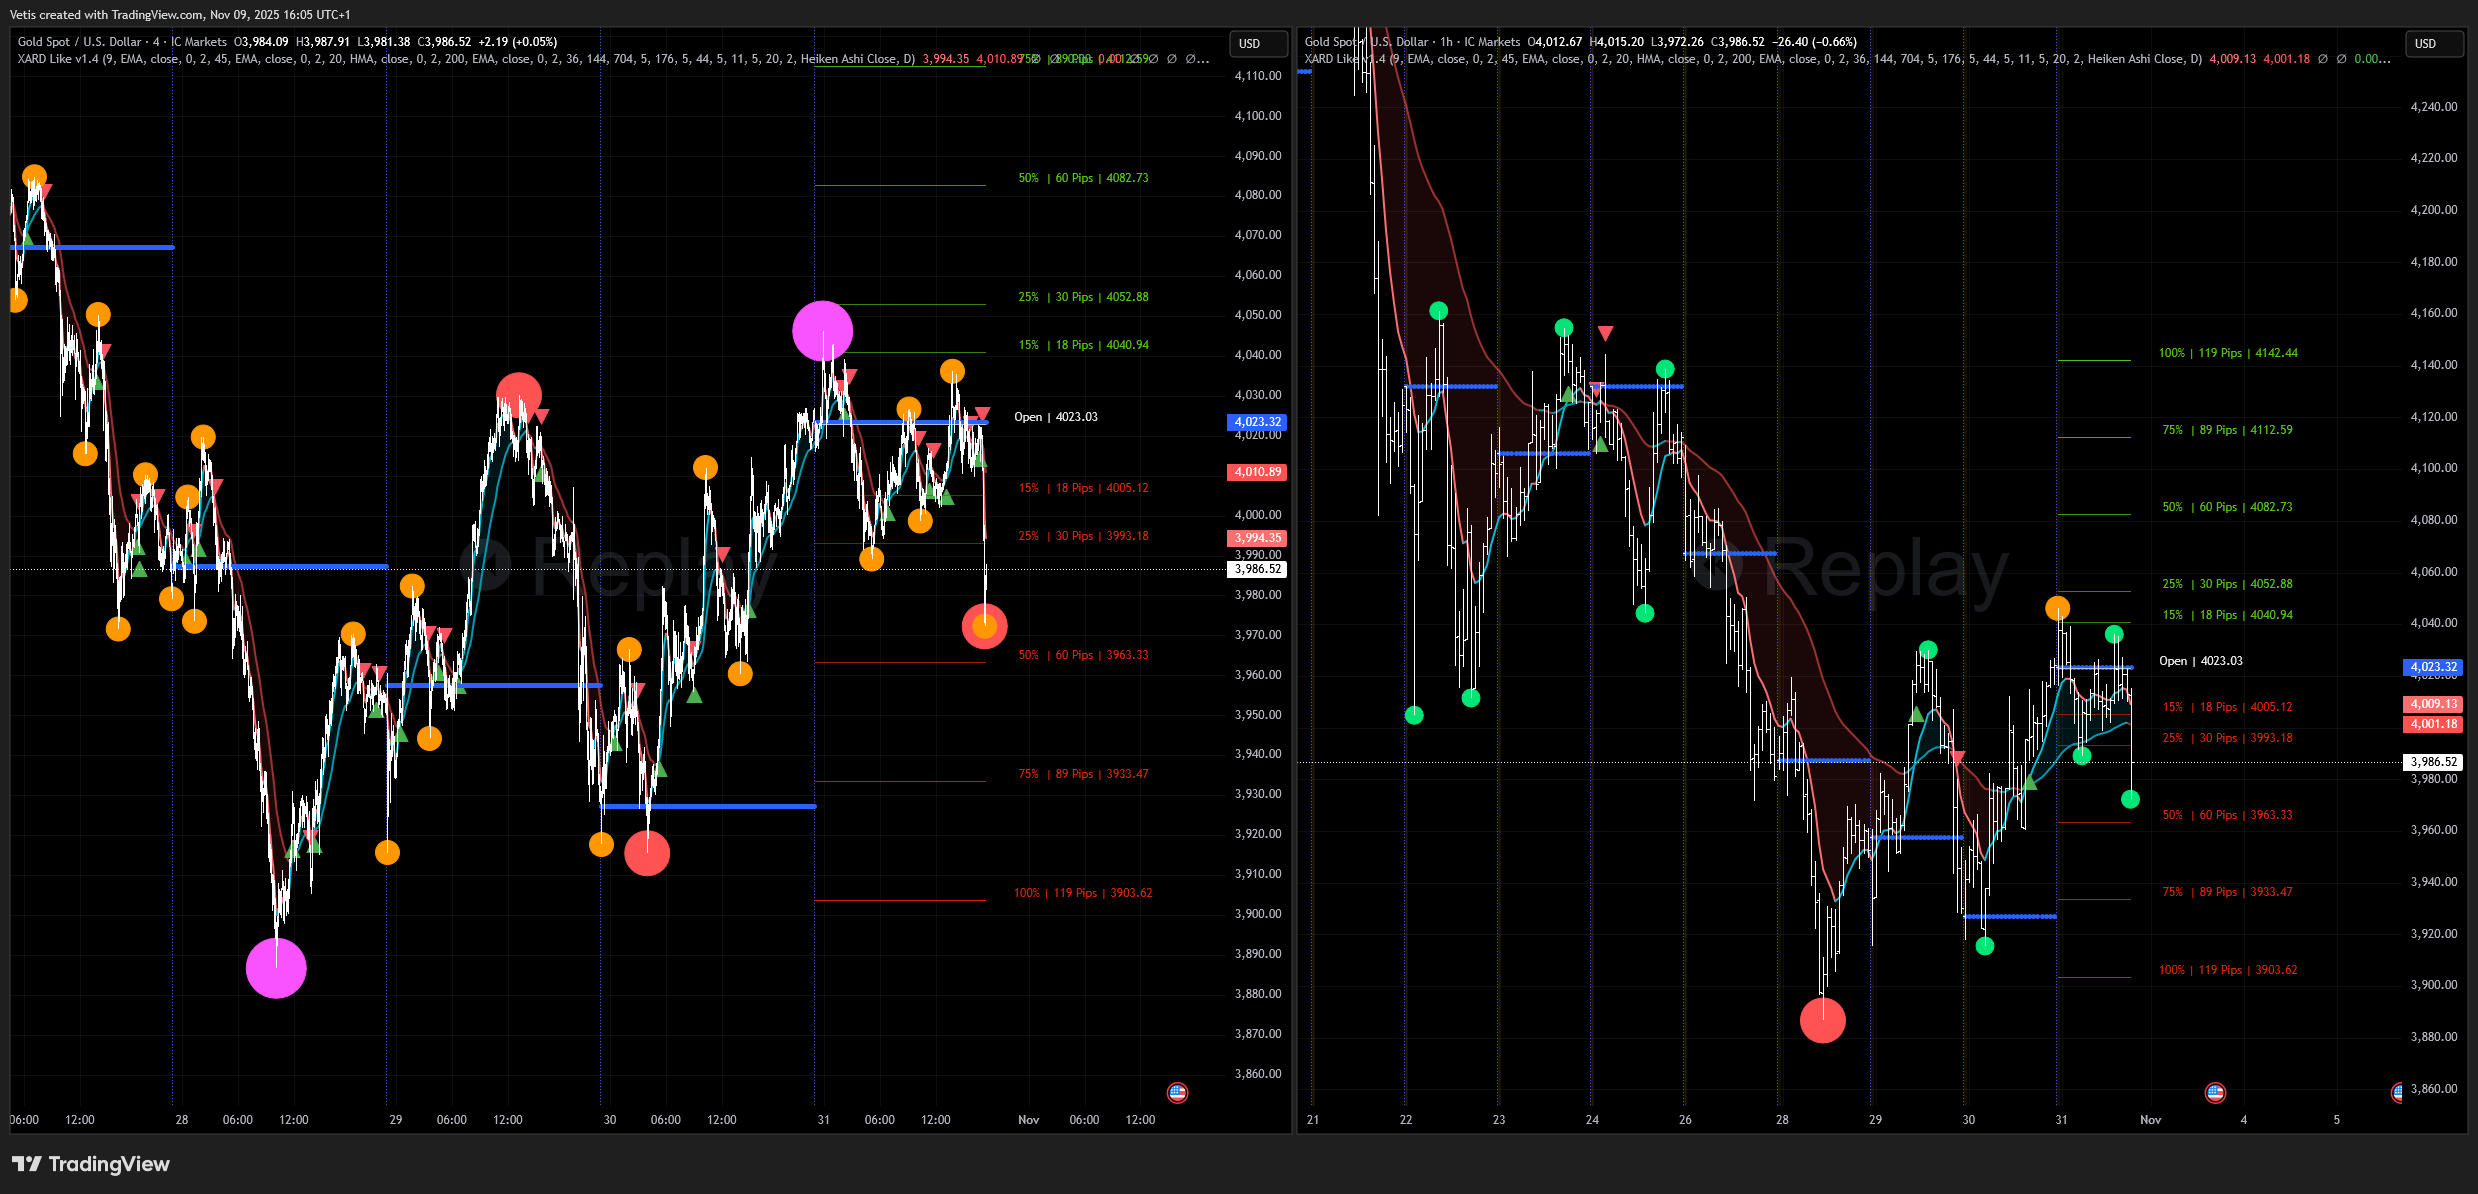The width and height of the screenshot is (2478, 1194).
Task: Click the full US flag event icon on the 1h chart
Action: coord(2215,1092)
